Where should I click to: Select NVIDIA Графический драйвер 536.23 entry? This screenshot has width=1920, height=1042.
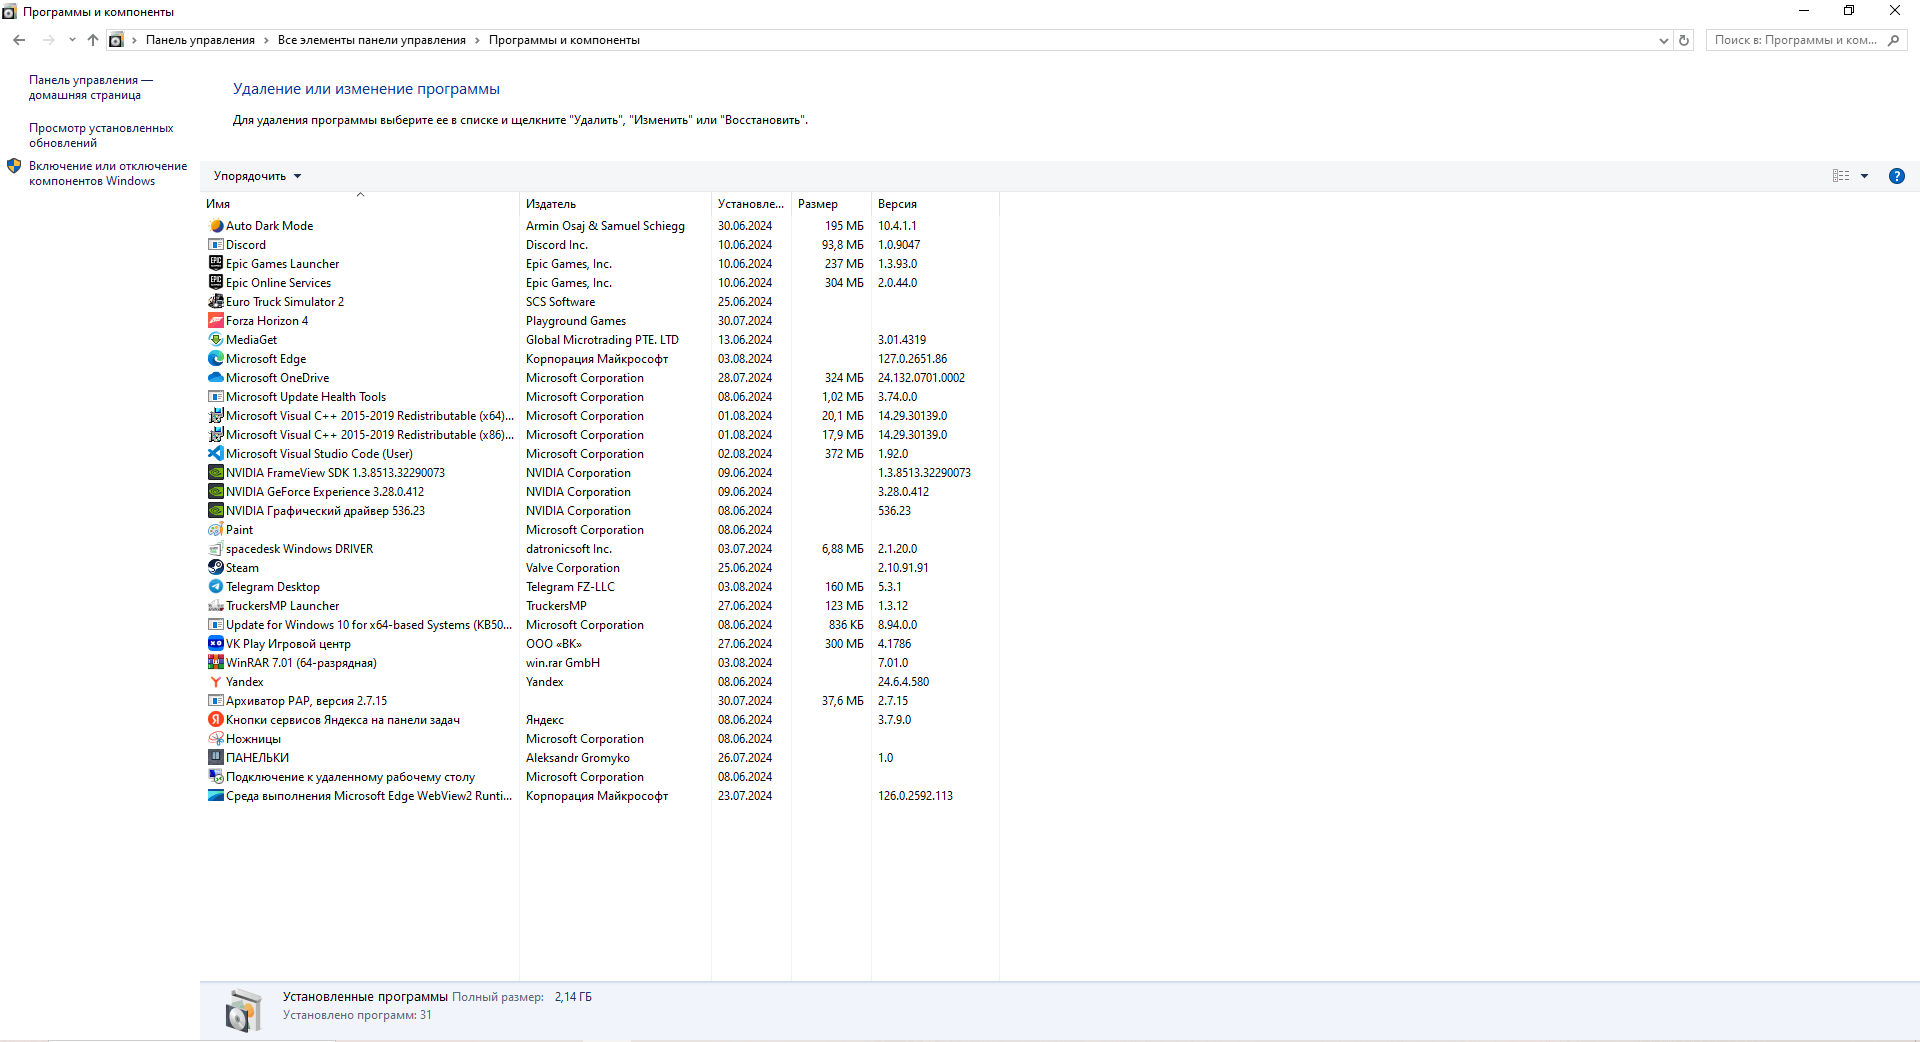600,511
